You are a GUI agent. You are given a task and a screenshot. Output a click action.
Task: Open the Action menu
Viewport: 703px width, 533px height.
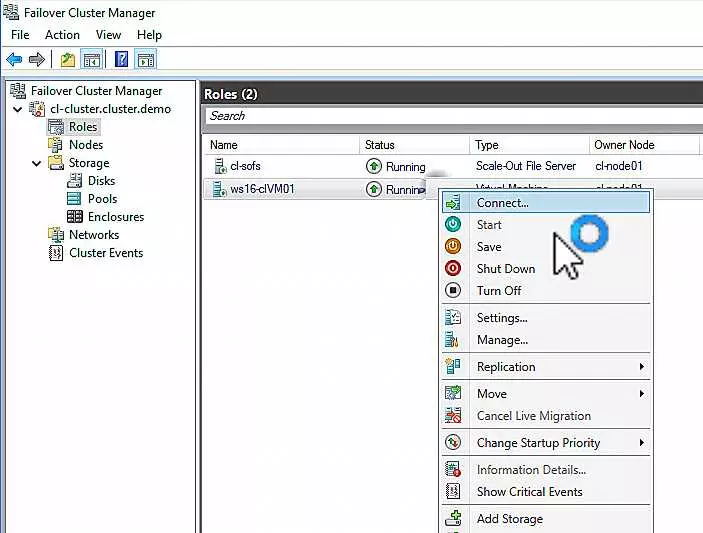(62, 35)
